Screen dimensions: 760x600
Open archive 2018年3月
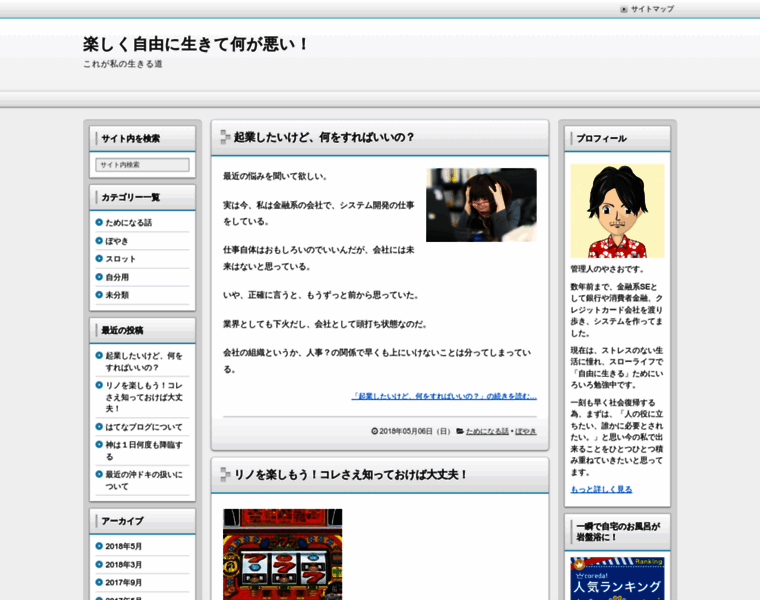(x=123, y=565)
